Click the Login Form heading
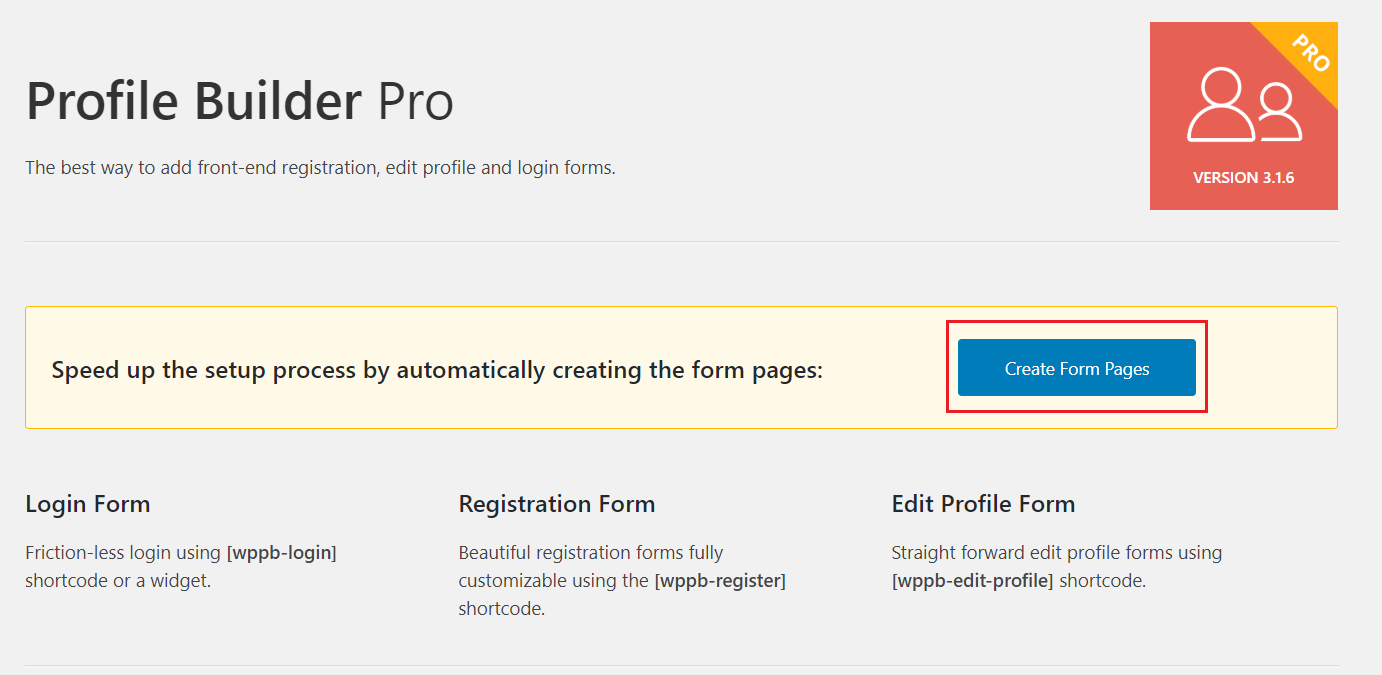Image resolution: width=1382 pixels, height=675 pixels. click(88, 504)
